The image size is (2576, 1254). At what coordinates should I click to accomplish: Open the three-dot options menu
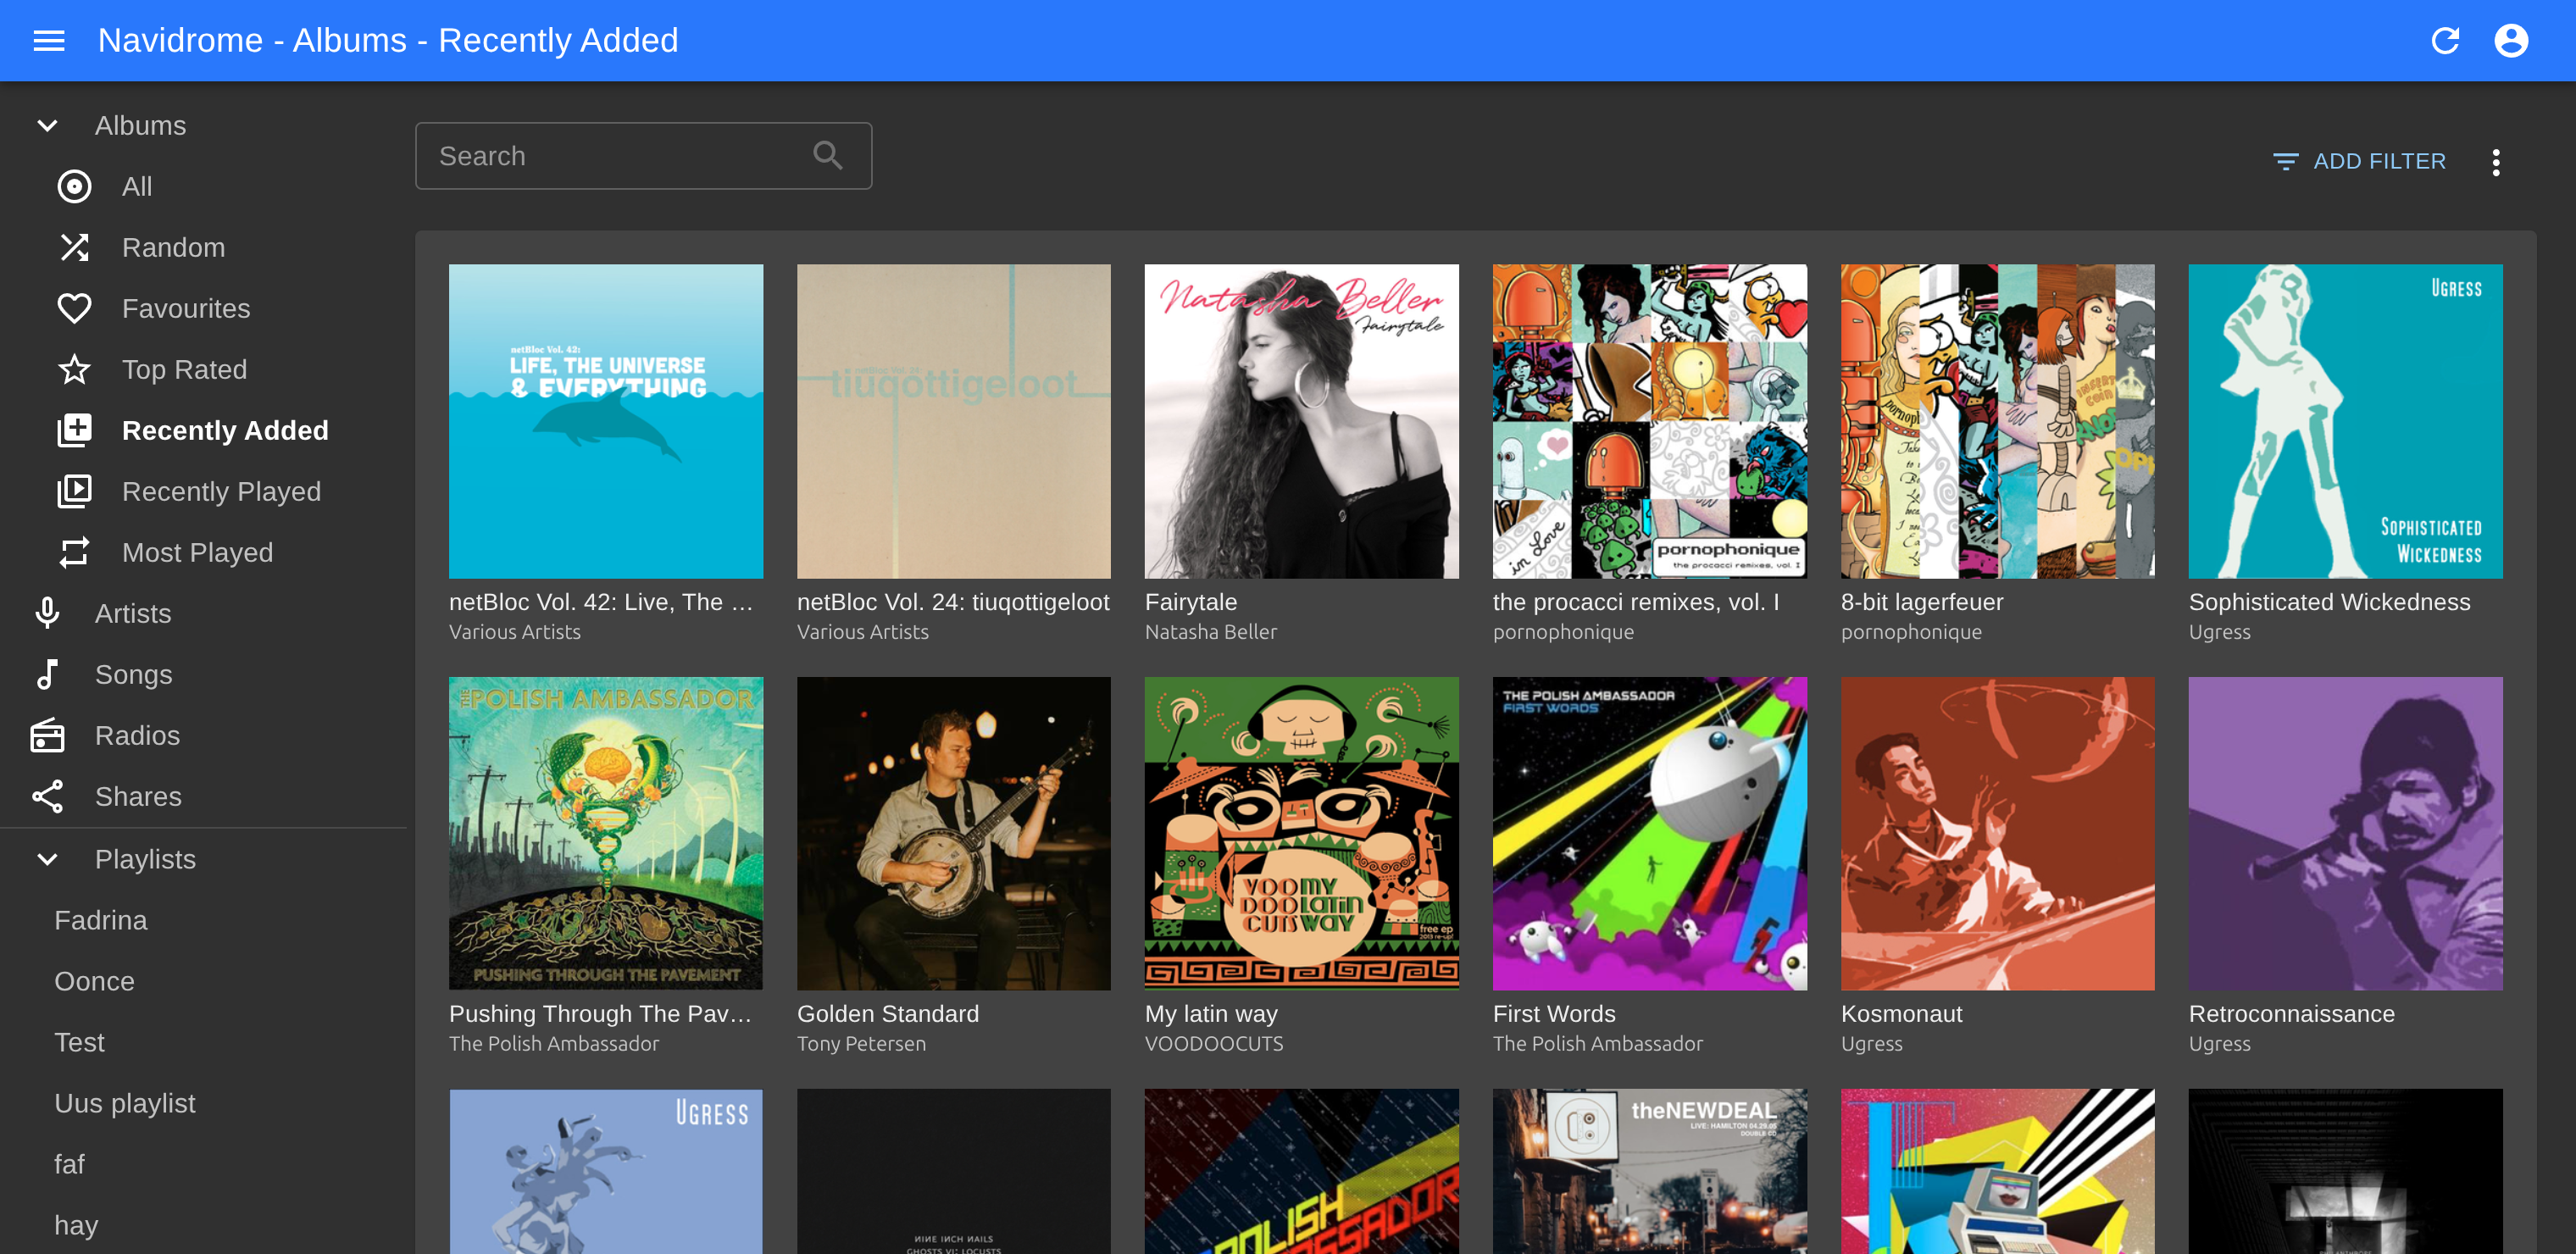pyautogui.click(x=2495, y=162)
